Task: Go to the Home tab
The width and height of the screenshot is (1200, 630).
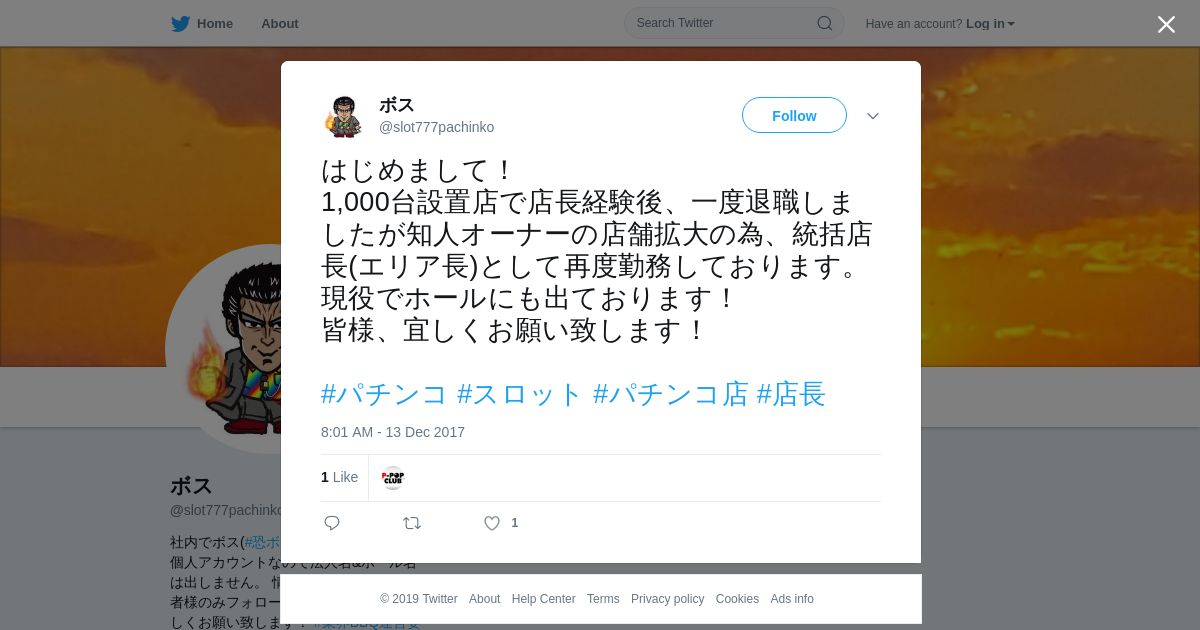Action: point(215,24)
